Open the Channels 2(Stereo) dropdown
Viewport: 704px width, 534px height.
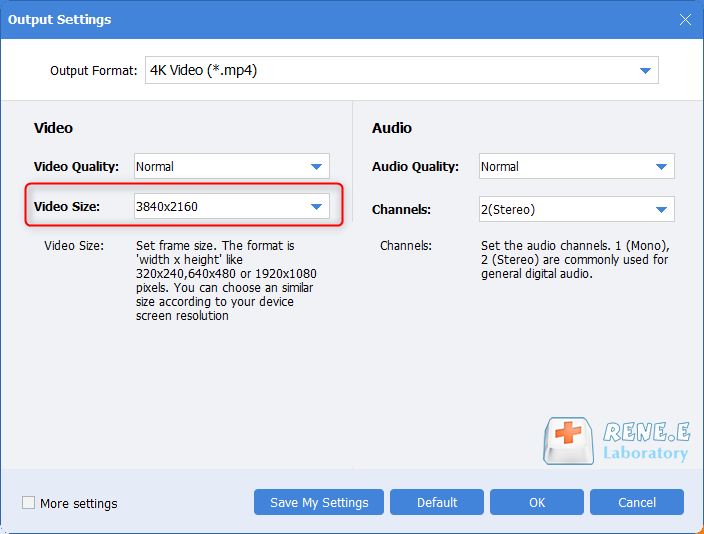[576, 209]
